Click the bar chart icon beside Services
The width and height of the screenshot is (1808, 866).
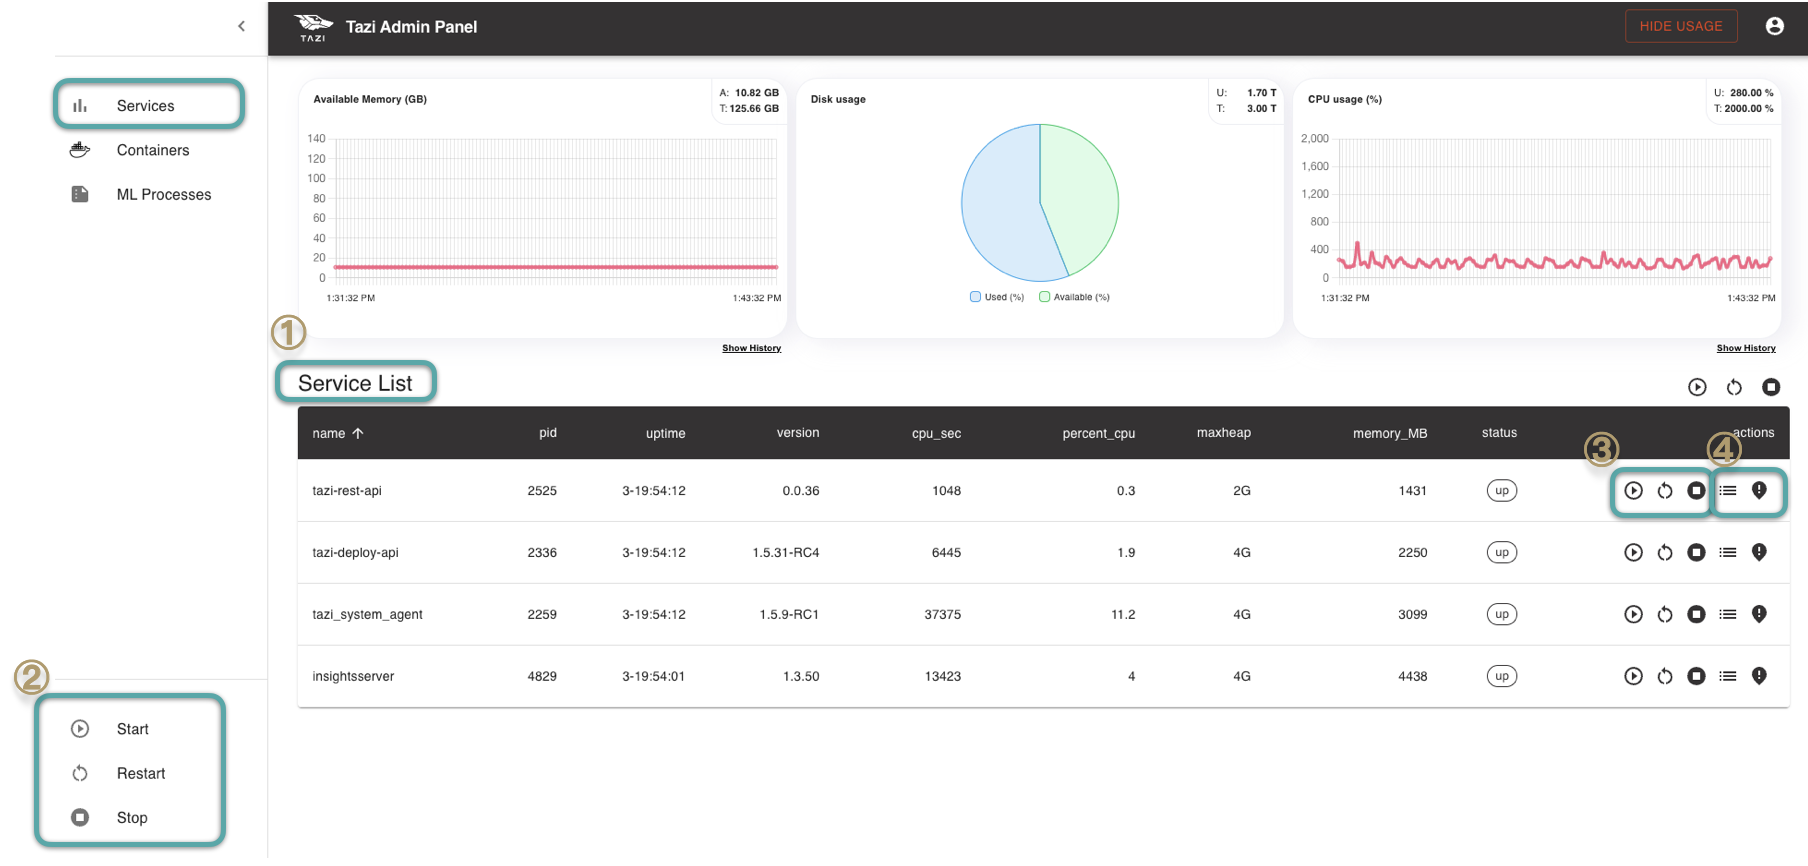[80, 106]
